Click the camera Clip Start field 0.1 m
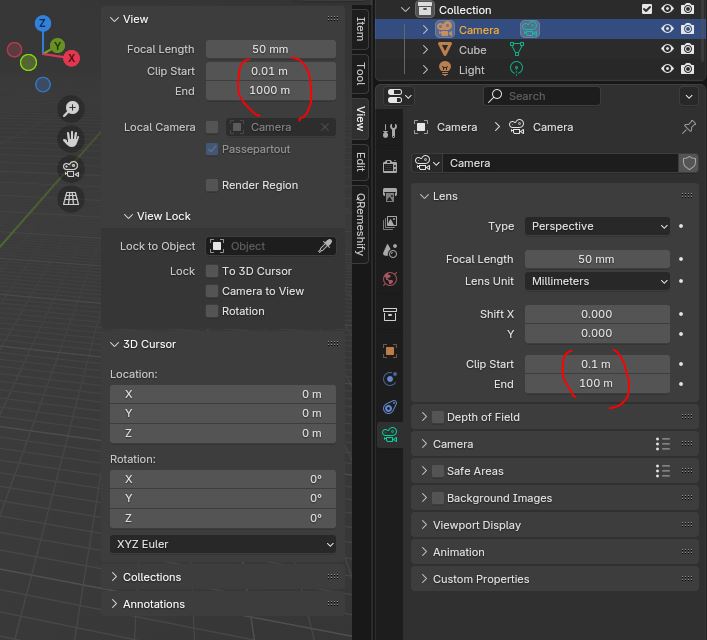 597,364
